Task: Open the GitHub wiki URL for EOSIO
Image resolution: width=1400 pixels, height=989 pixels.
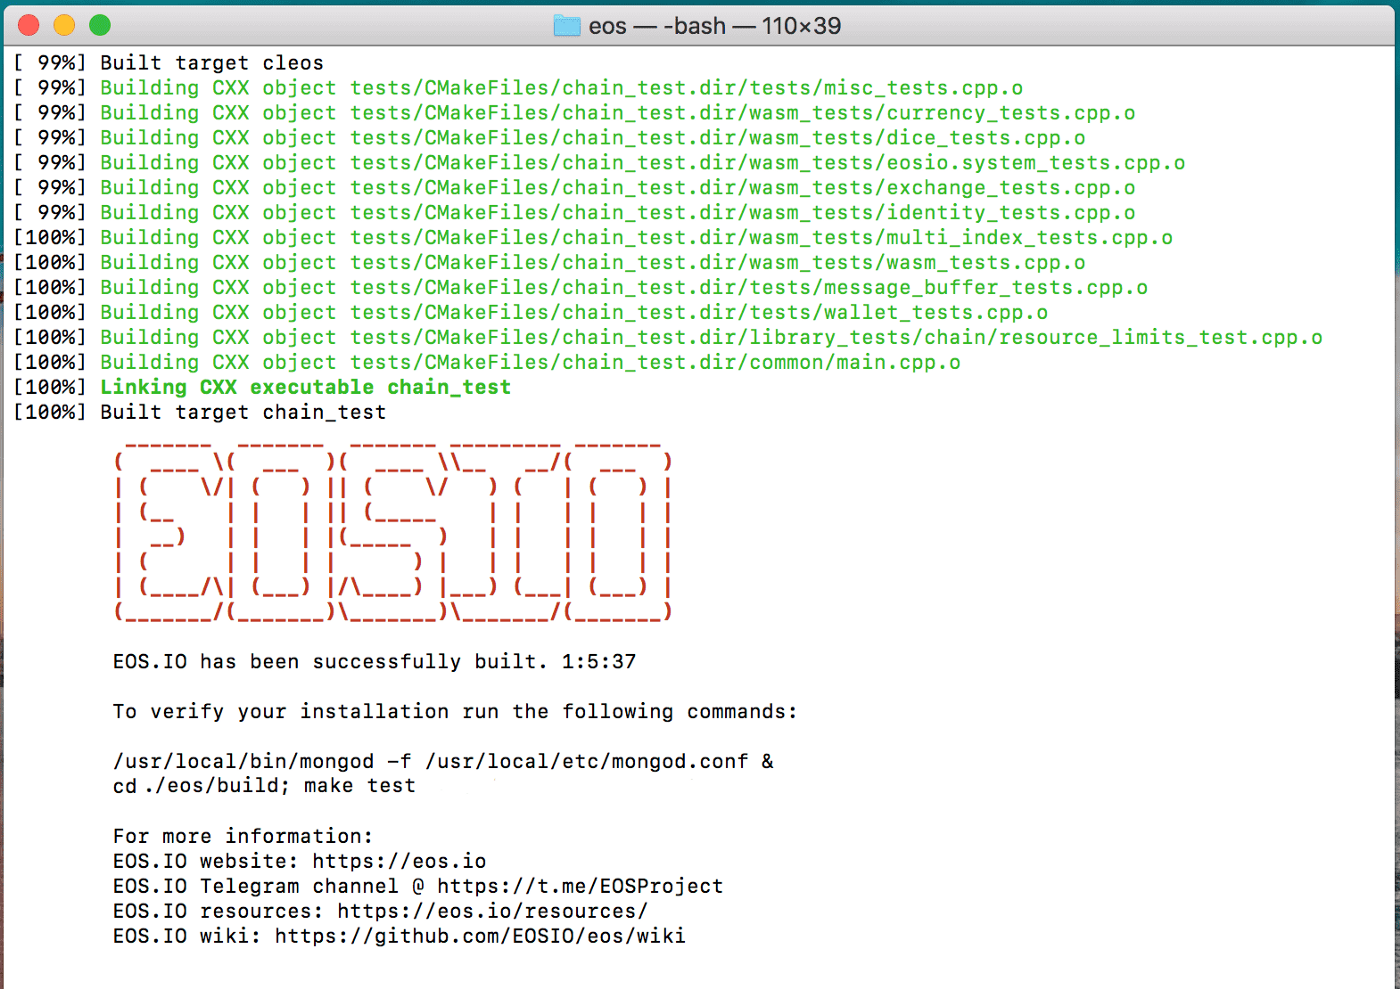Action: coord(480,936)
